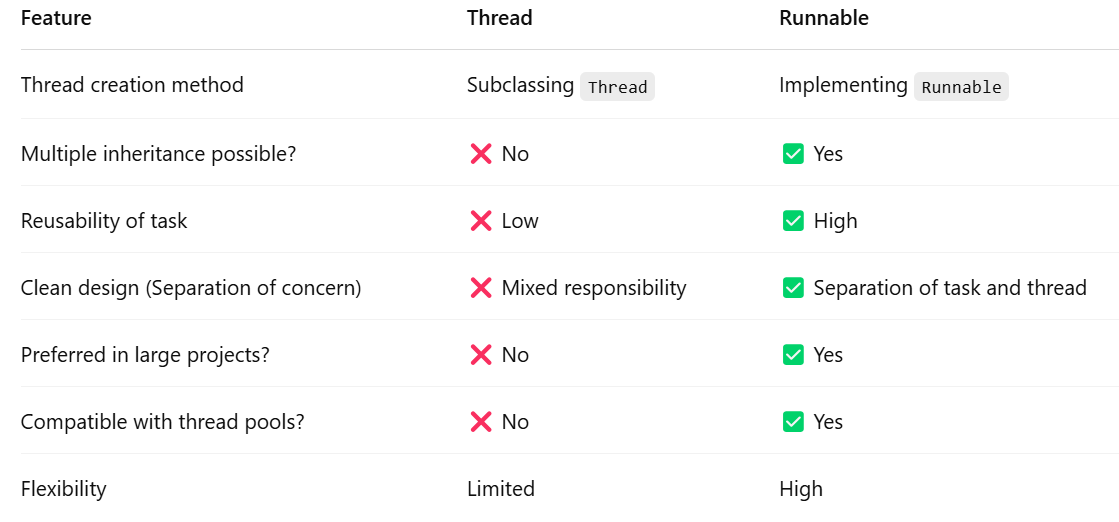This screenshot has height=522, width=1119.
Task: Click the green check beside High reusability
Action: [x=793, y=221]
